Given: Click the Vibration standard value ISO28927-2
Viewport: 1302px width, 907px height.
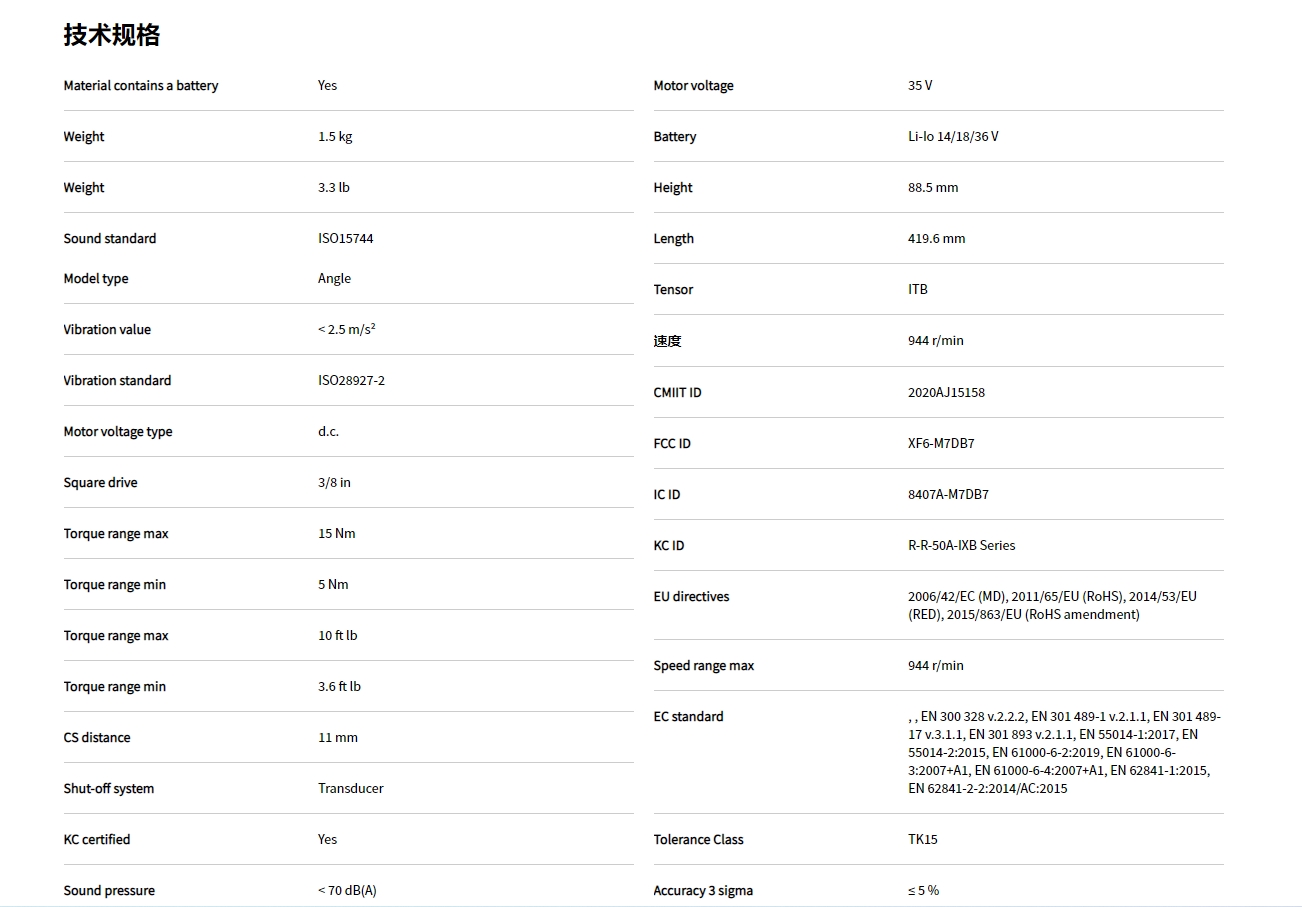Looking at the screenshot, I should click(x=351, y=380).
